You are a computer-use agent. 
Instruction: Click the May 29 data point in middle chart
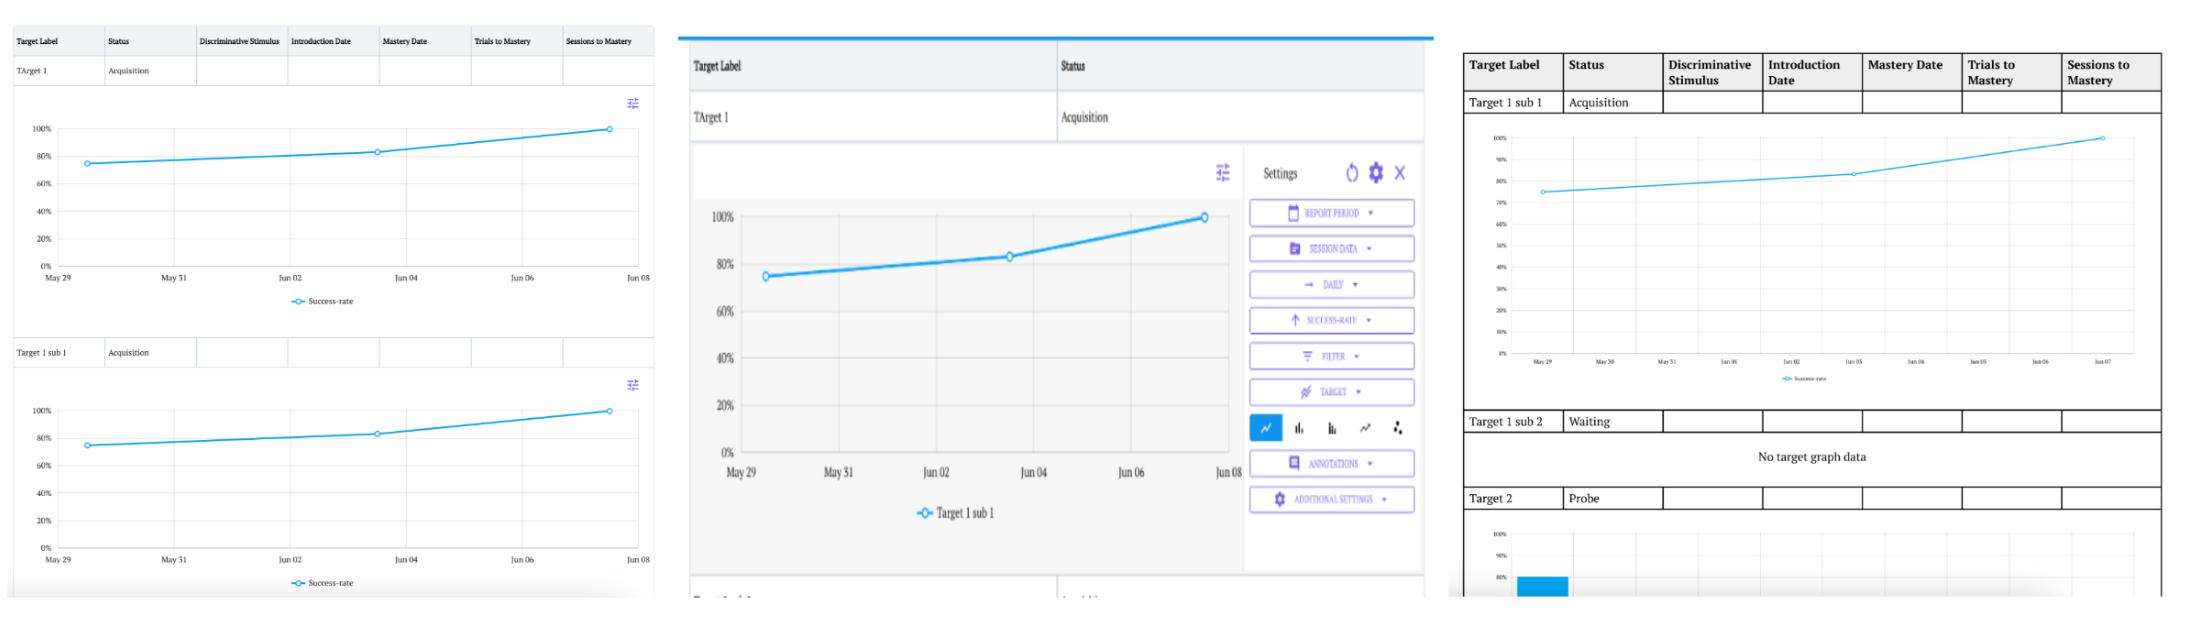766,276
